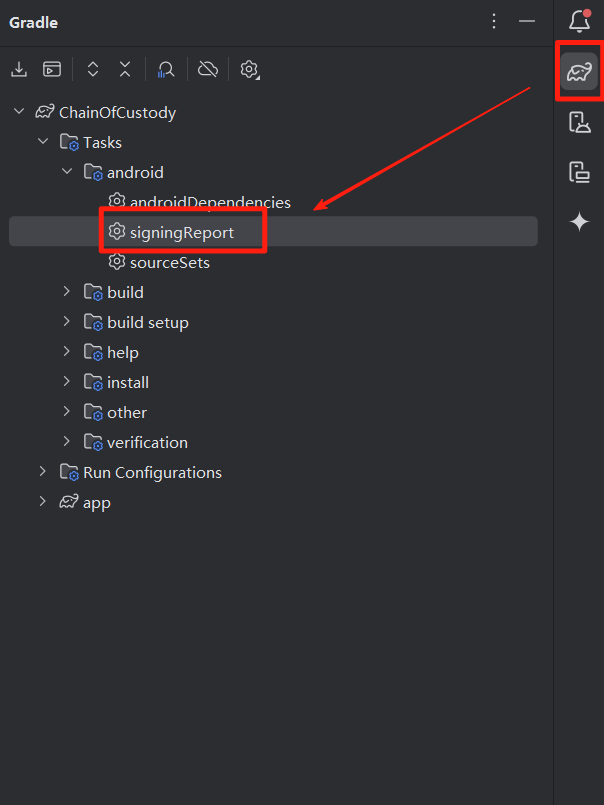Open the Device Manager sidebar icon
Viewport: 604px width, 805px height.
(x=579, y=123)
